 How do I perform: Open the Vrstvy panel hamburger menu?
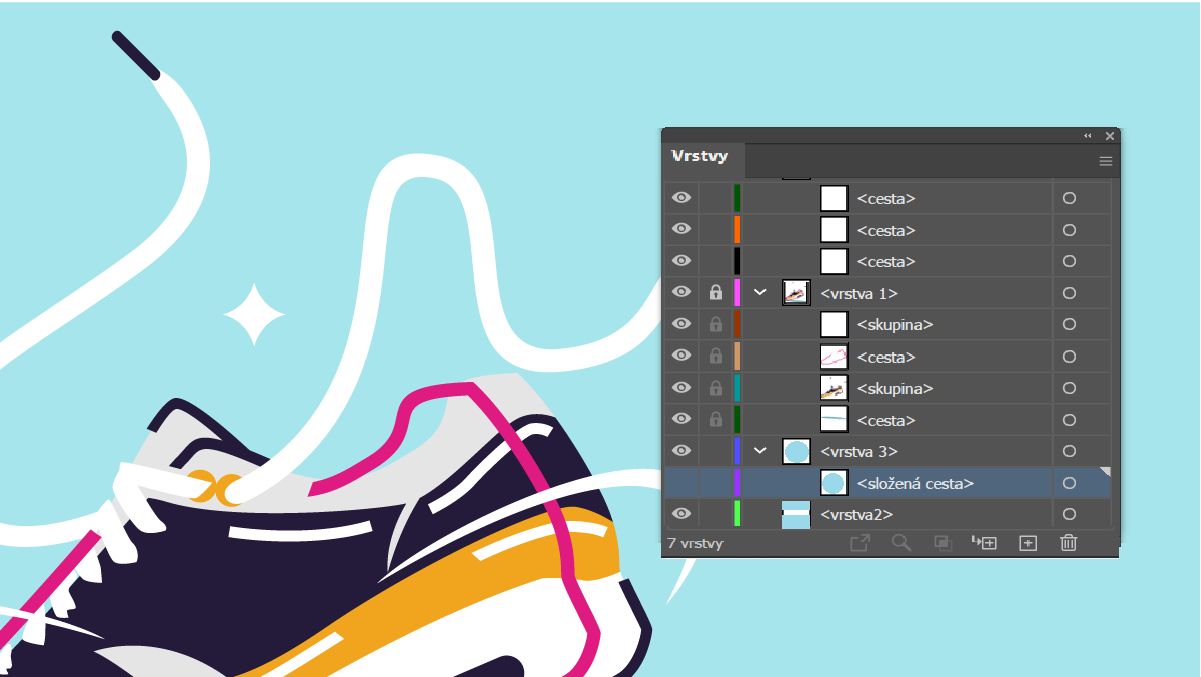pos(1105,161)
